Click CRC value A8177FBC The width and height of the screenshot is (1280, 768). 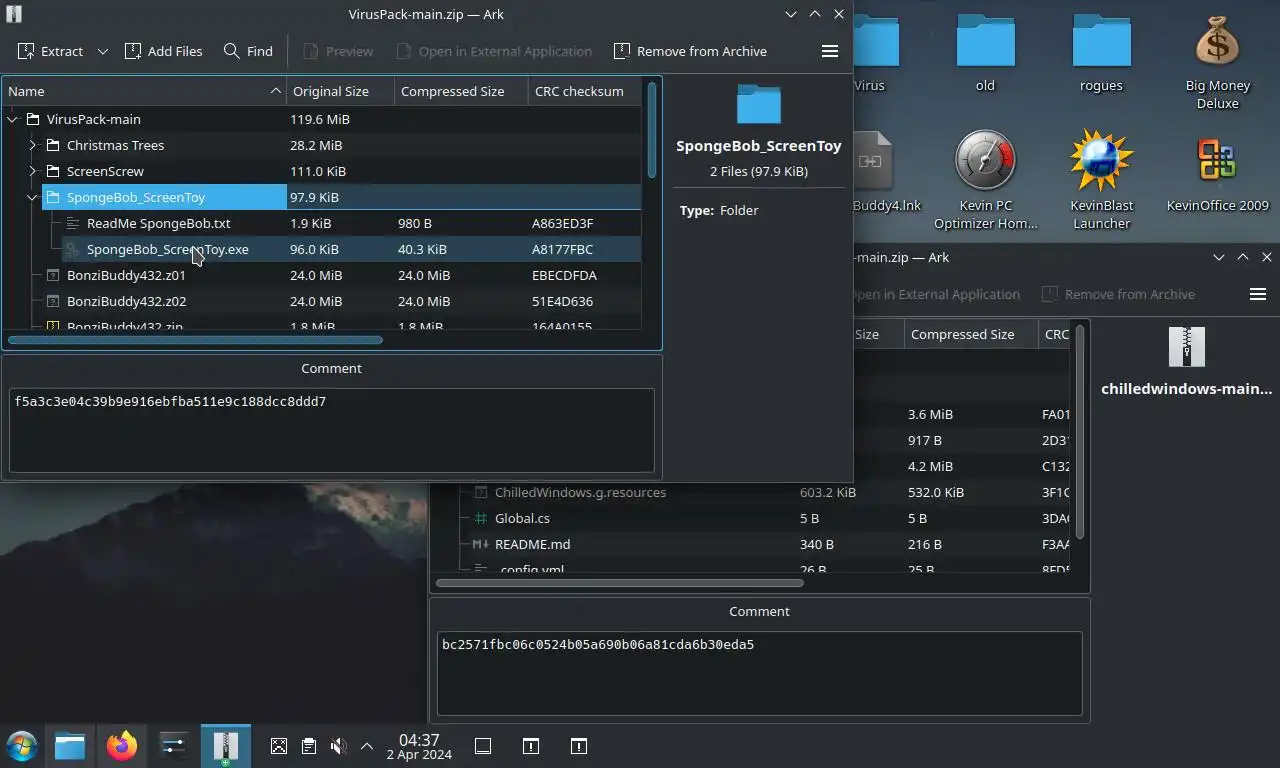[x=563, y=249]
